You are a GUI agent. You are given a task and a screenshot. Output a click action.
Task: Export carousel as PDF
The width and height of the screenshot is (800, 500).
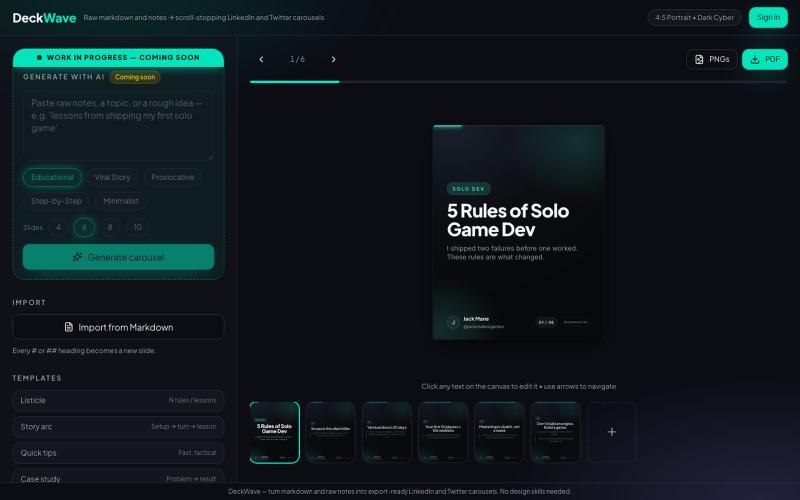pos(765,59)
